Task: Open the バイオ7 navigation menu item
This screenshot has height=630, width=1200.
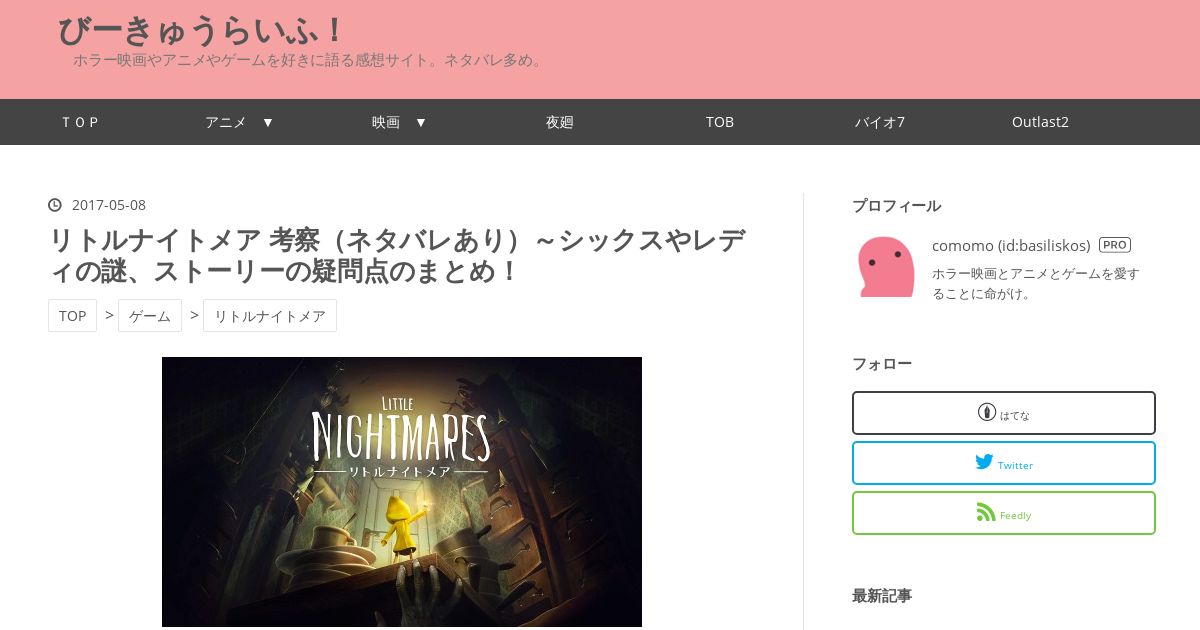Action: click(880, 122)
